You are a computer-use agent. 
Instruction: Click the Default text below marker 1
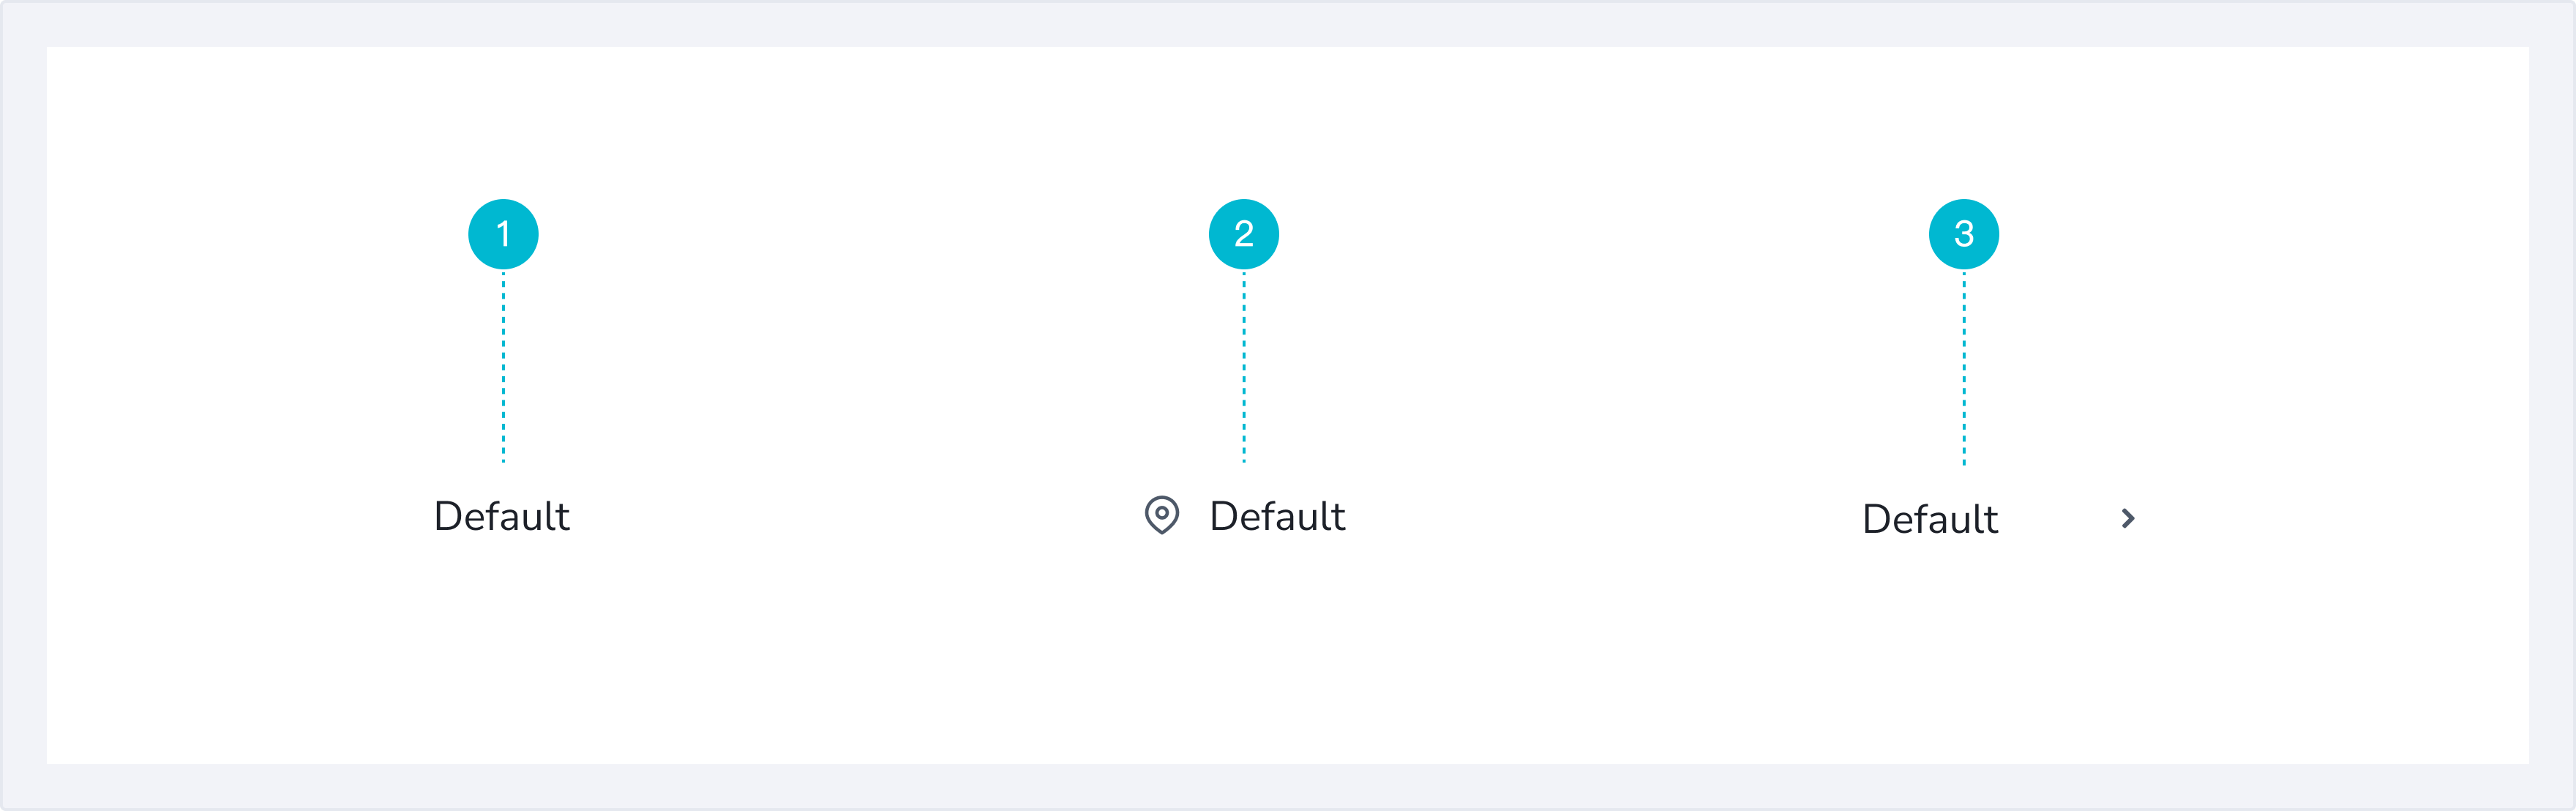tap(501, 517)
